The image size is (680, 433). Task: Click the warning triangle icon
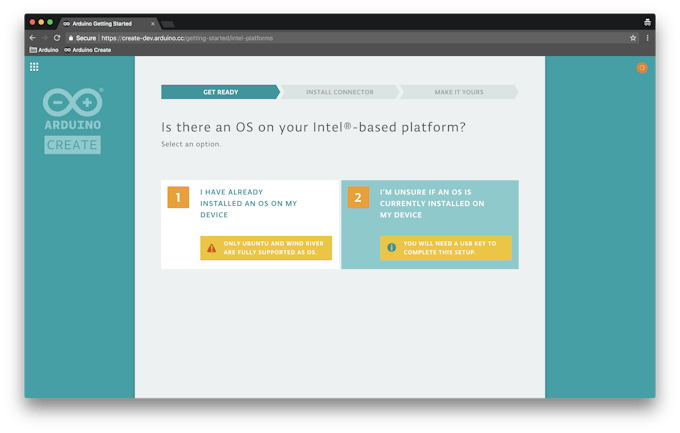tap(211, 248)
